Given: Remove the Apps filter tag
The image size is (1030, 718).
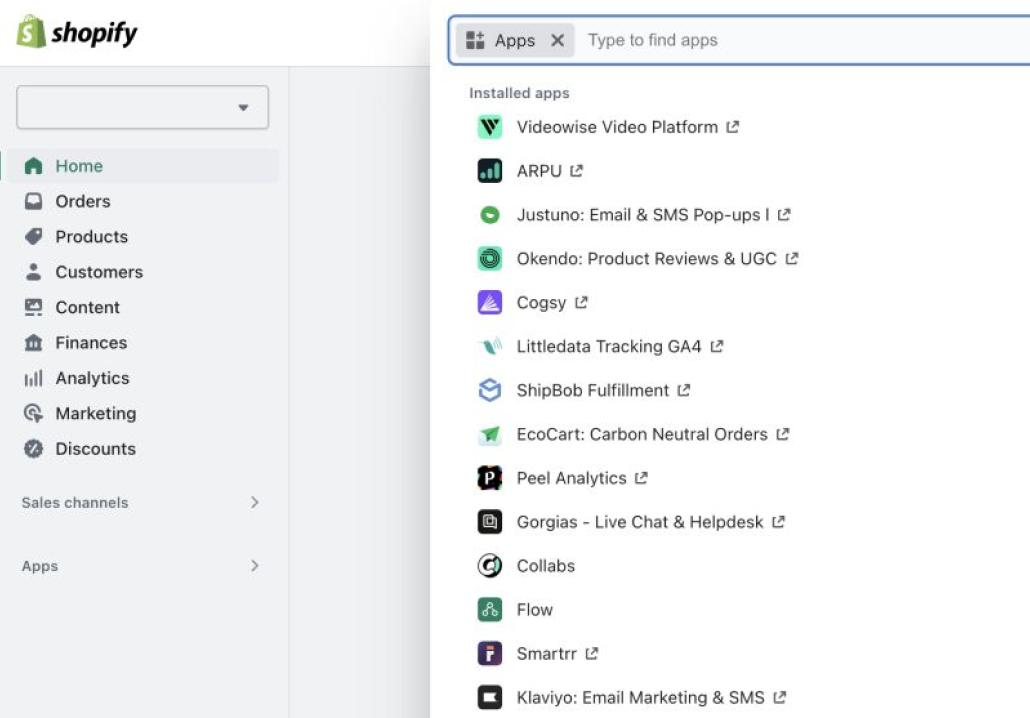Looking at the screenshot, I should tap(558, 41).
